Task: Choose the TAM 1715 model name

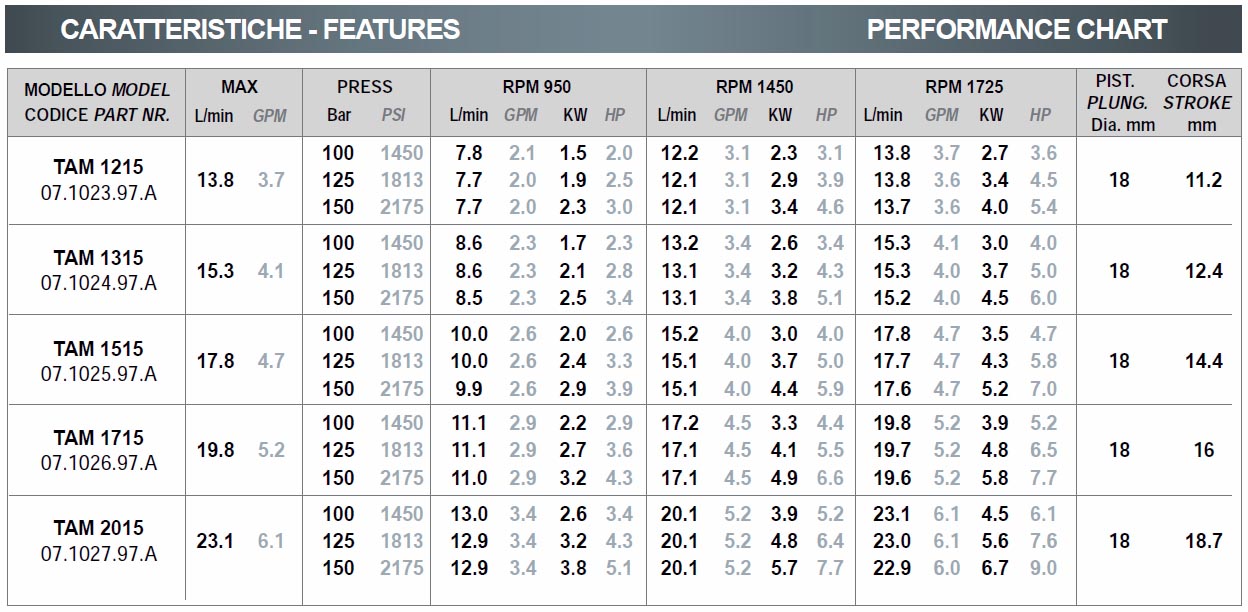Action: (98, 438)
